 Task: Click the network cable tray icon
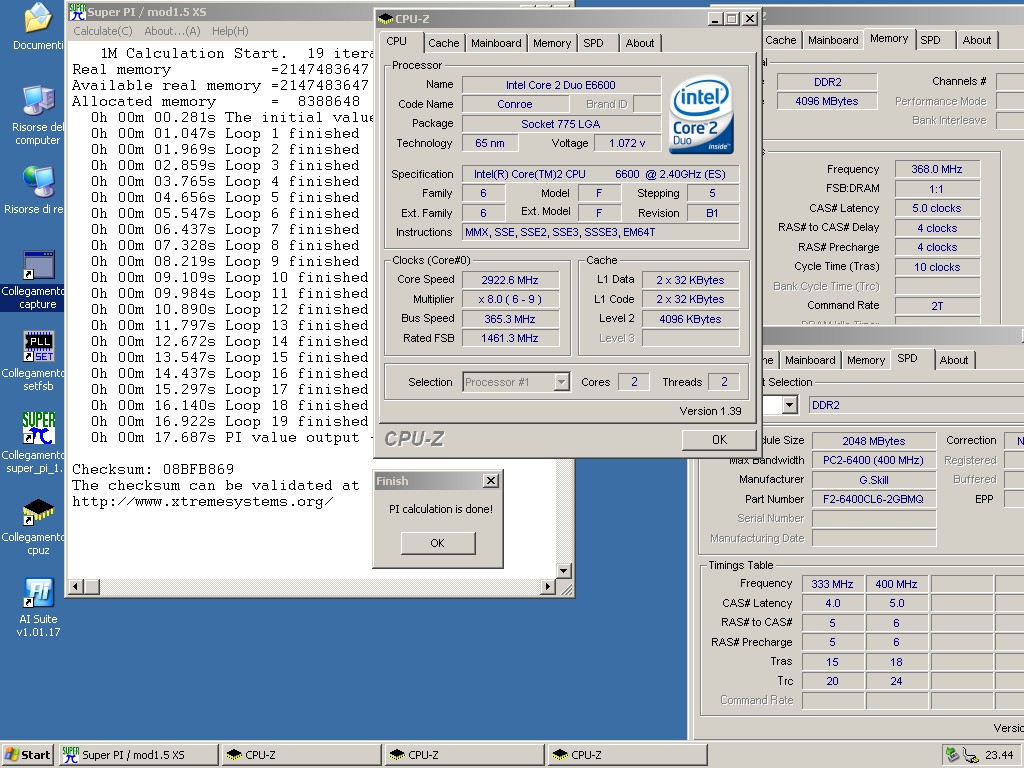(x=971, y=755)
